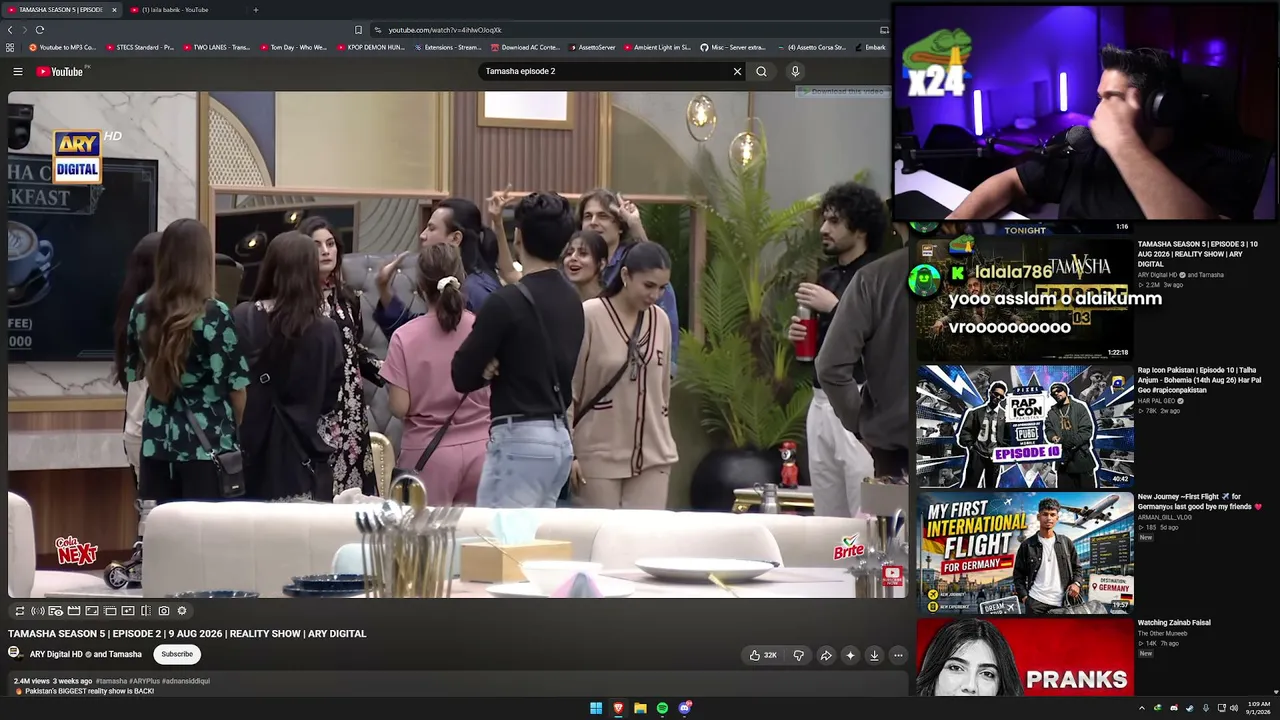Open the GitHub 'Misc - Server extra...' bookmark
The width and height of the screenshot is (1280, 720).
pyautogui.click(x=733, y=47)
